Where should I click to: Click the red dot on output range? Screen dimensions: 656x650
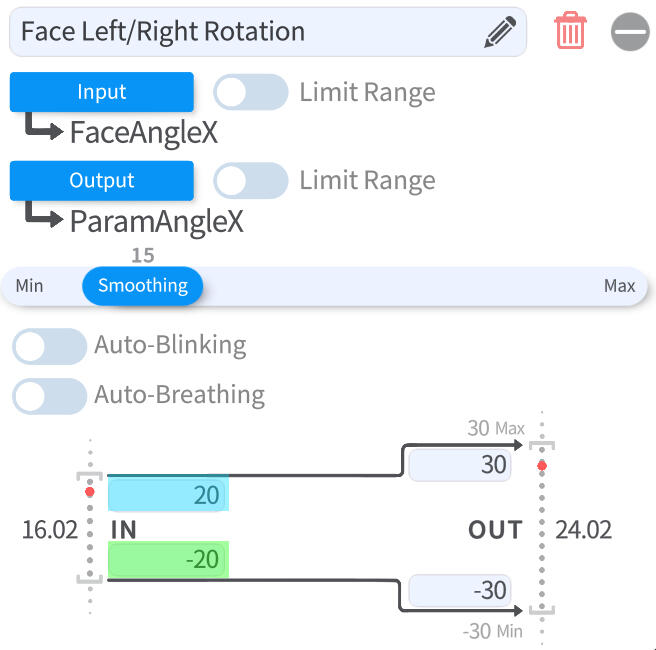click(542, 466)
